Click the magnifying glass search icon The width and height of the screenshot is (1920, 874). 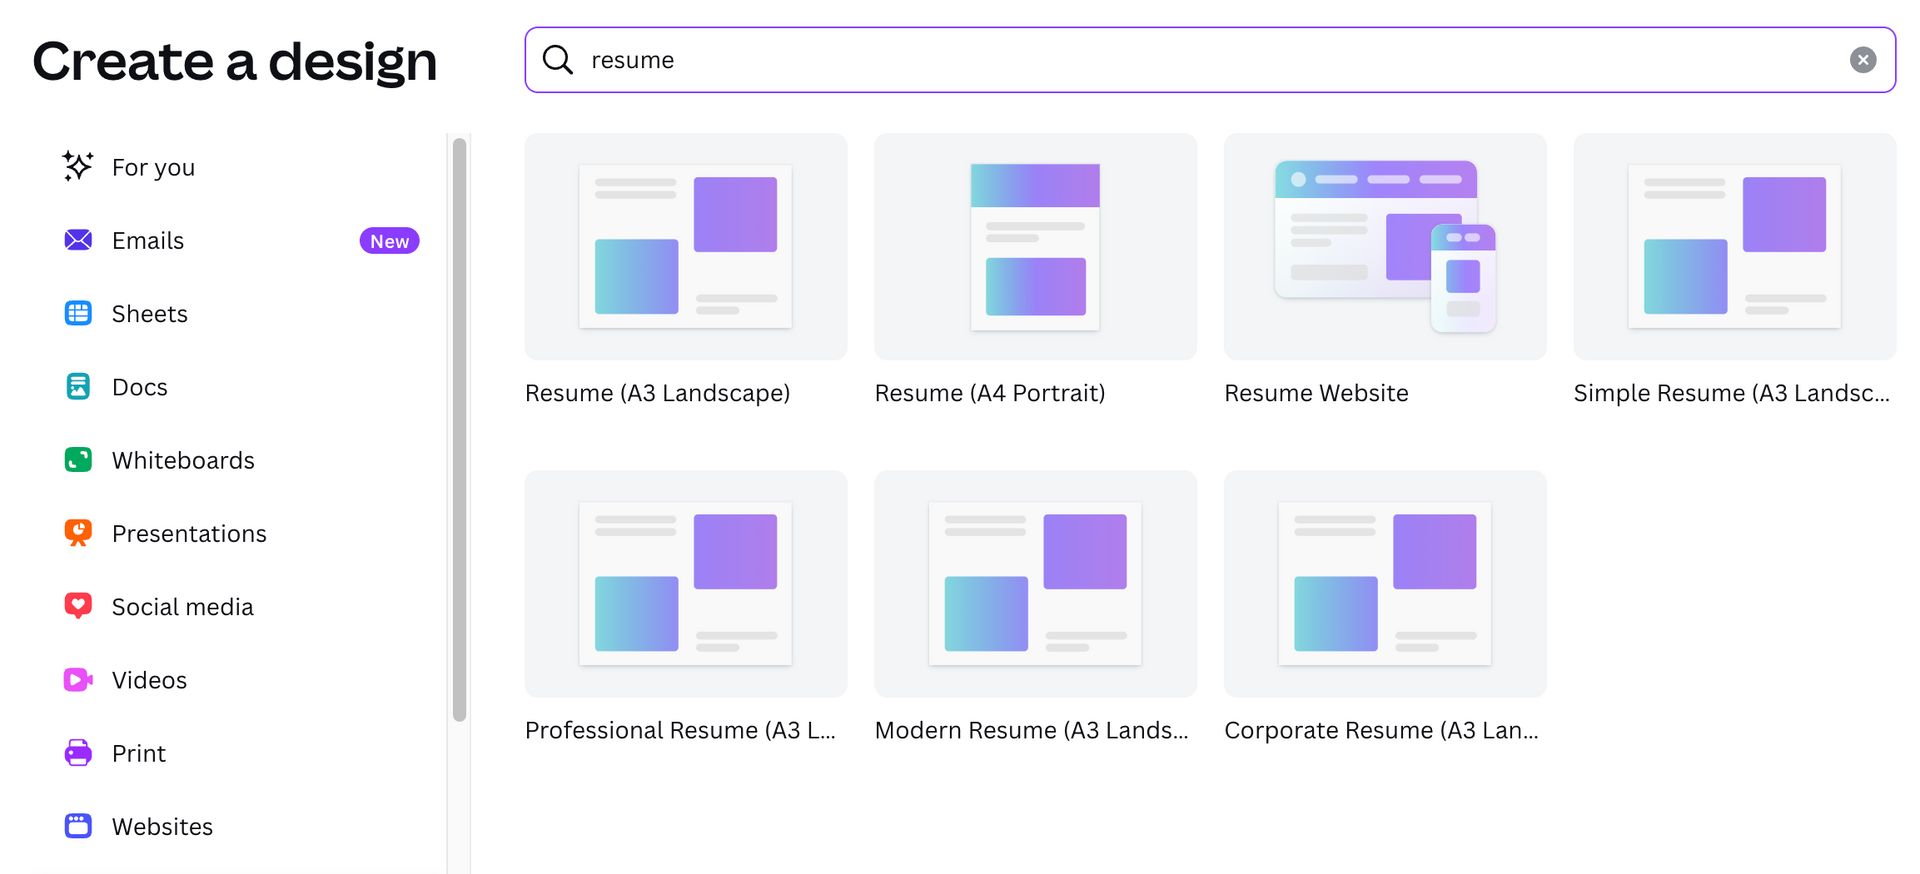pos(558,60)
